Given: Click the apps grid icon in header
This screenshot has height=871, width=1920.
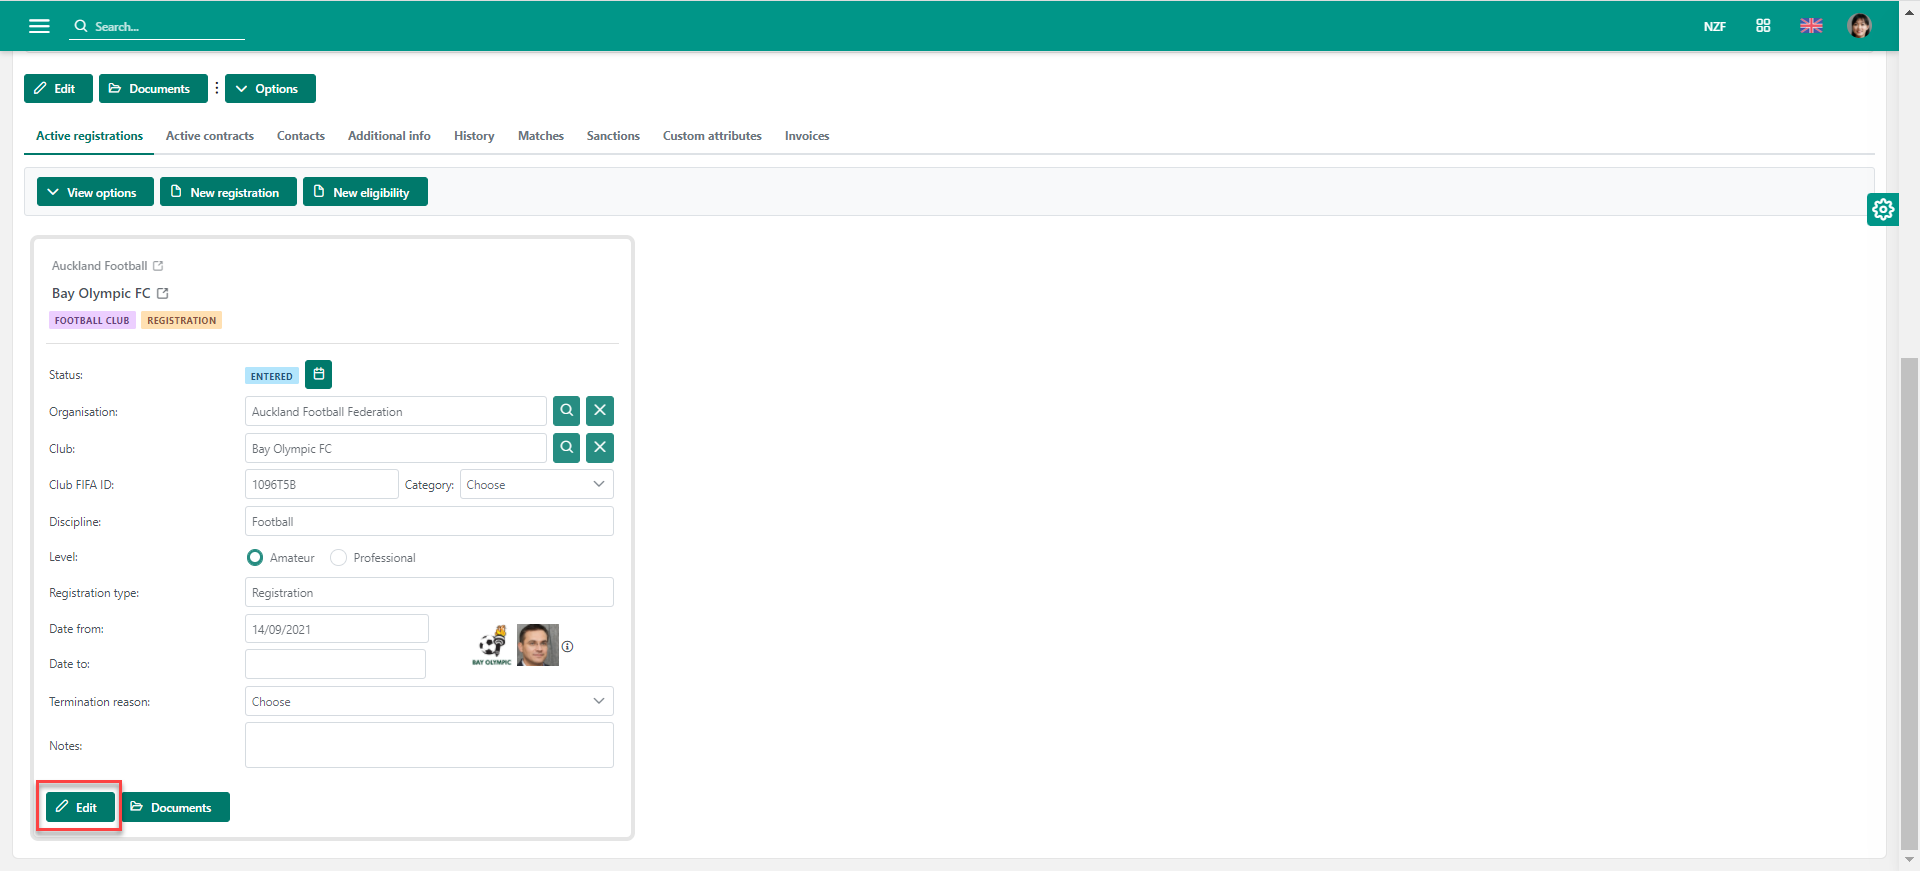Looking at the screenshot, I should click(1763, 26).
